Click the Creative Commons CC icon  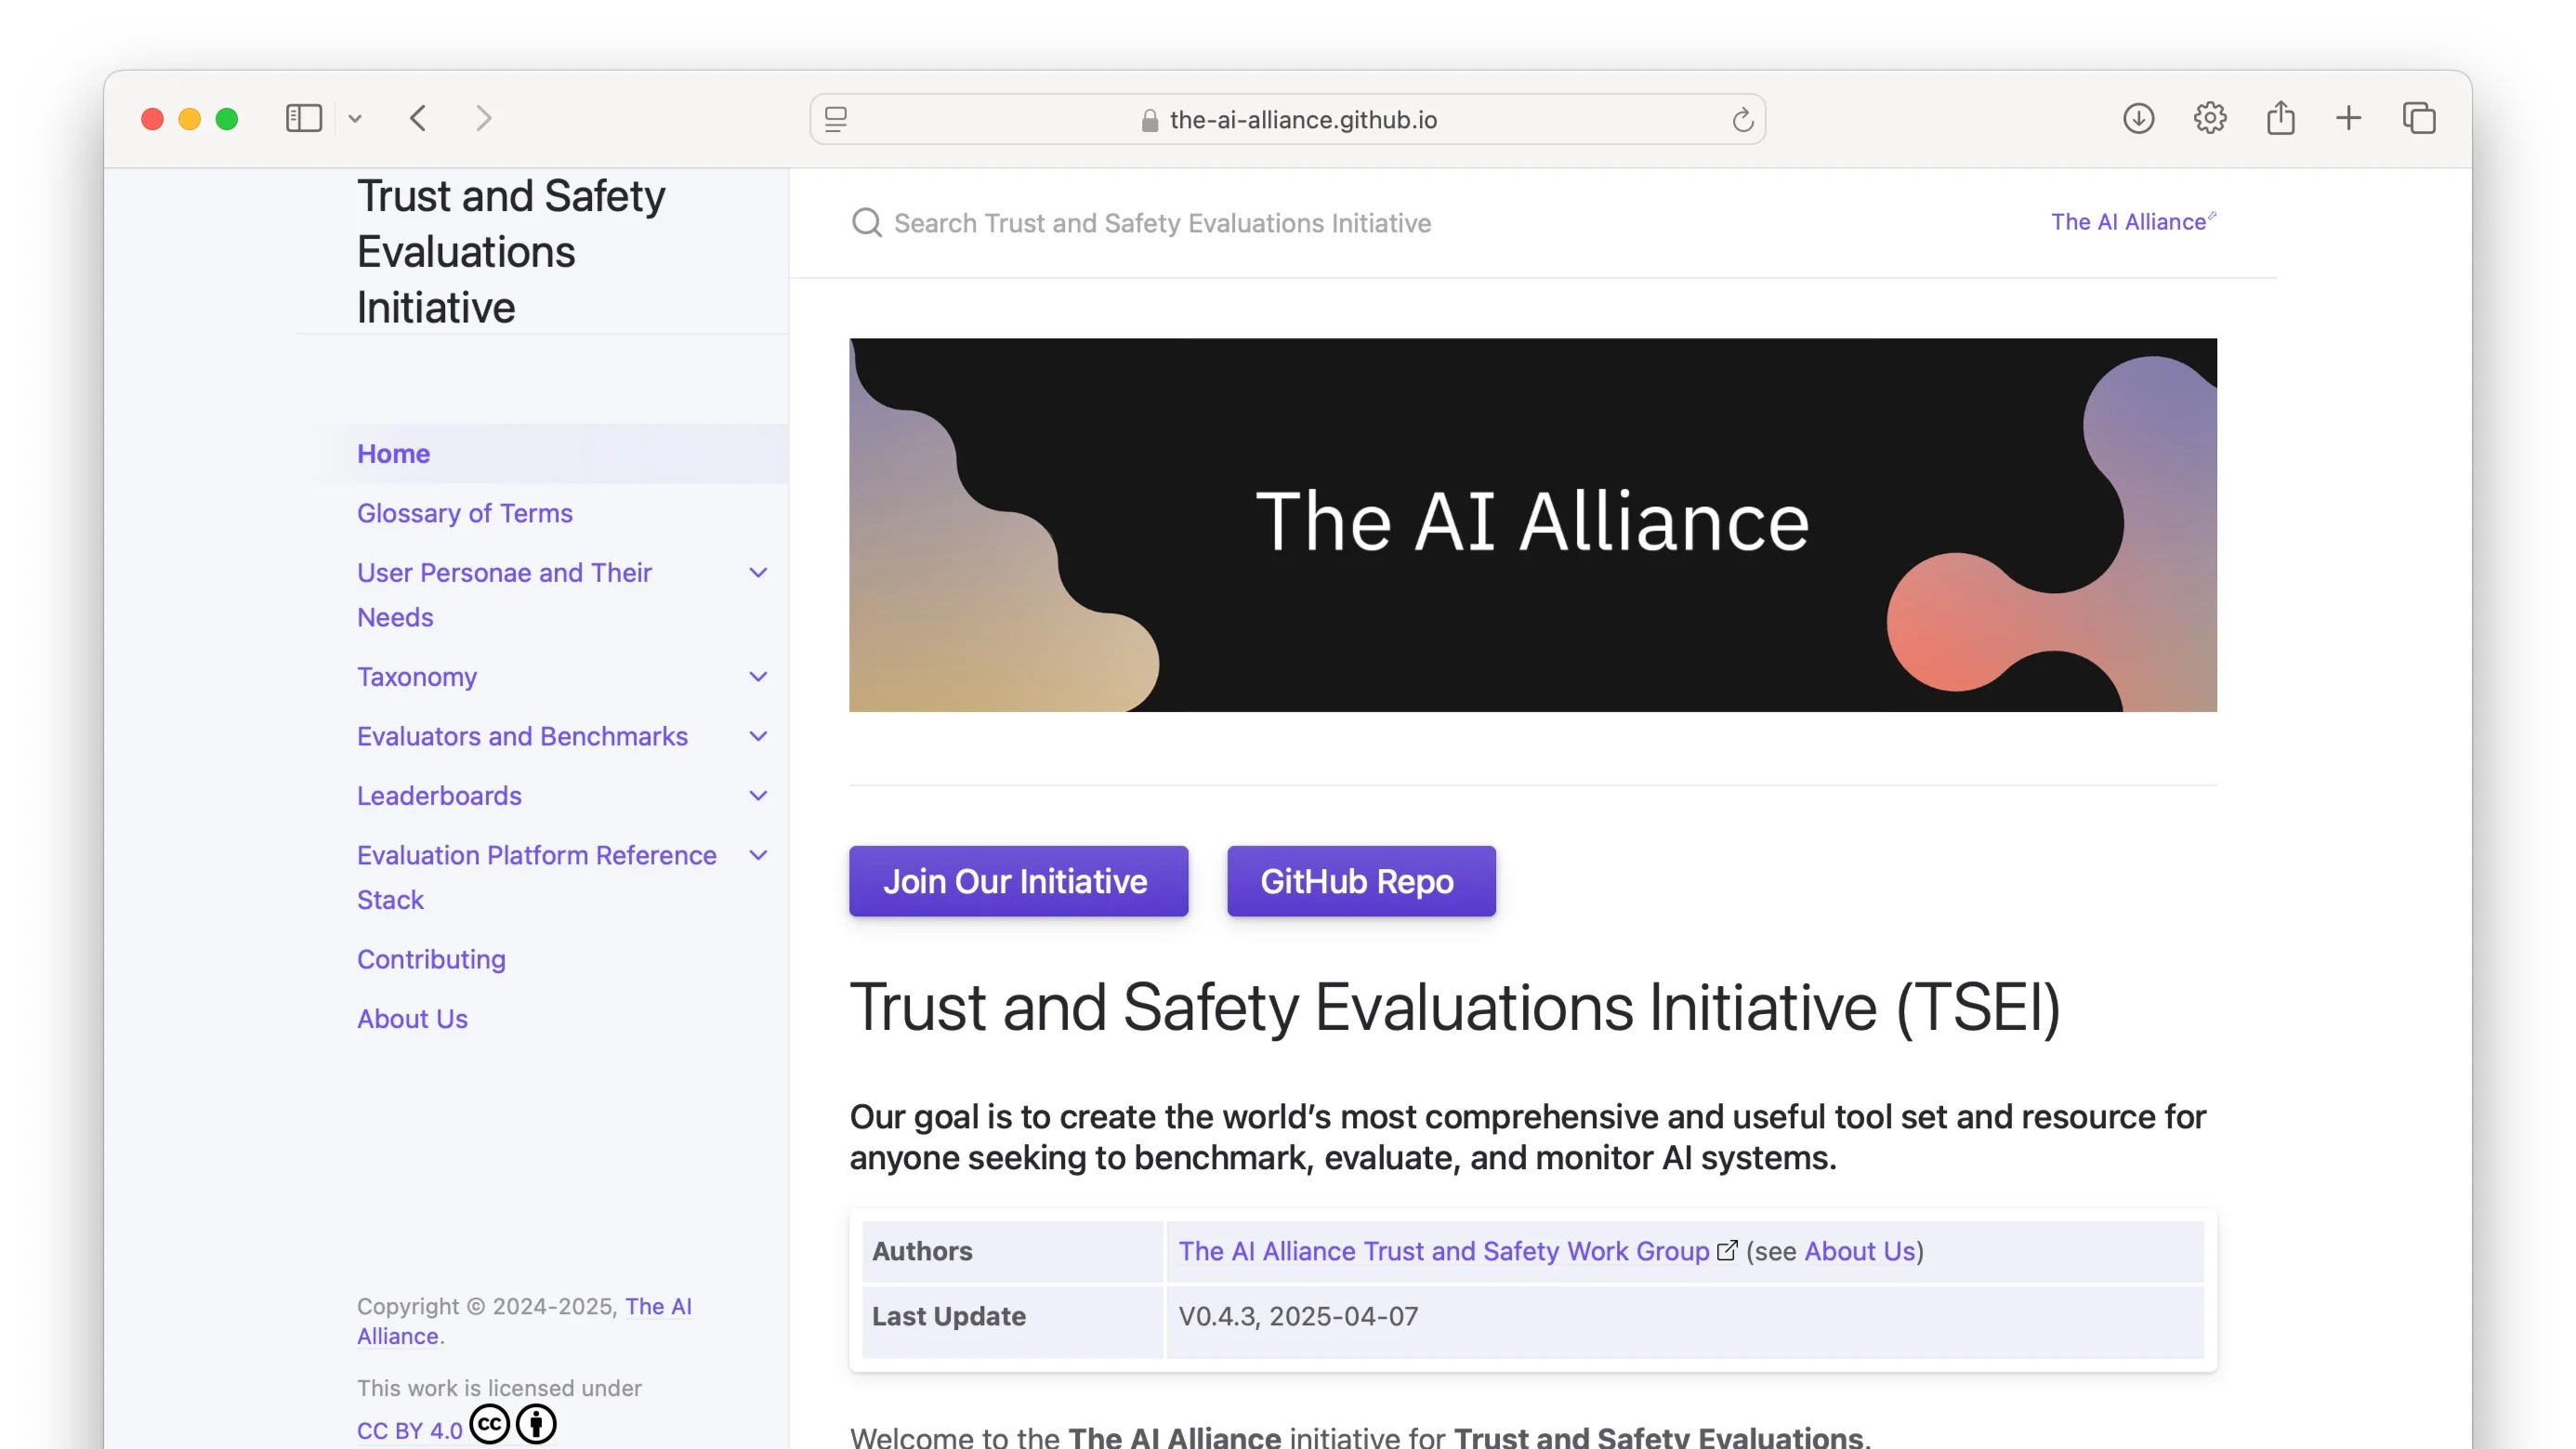[x=490, y=1423]
